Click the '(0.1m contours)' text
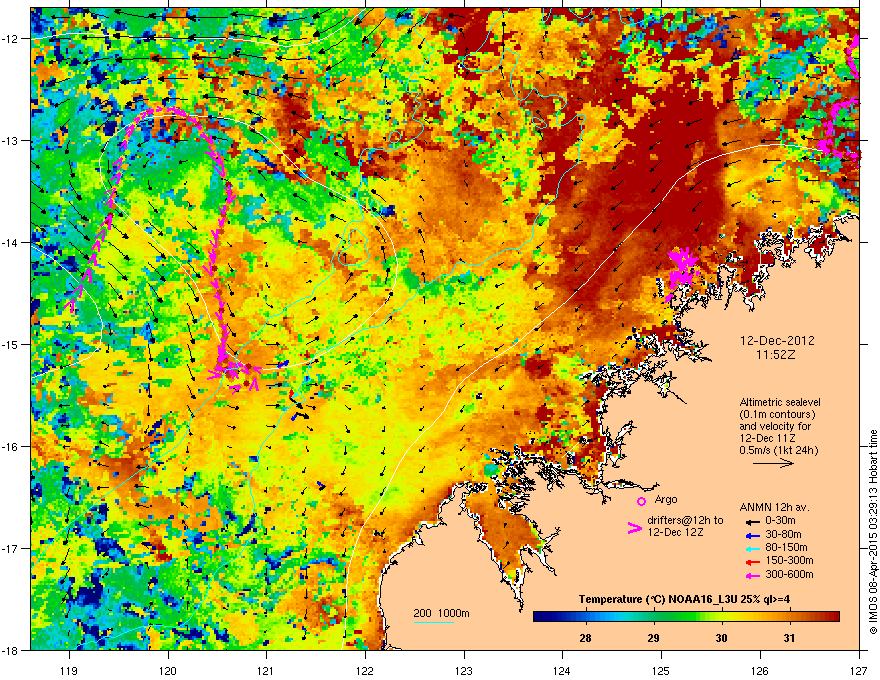 (x=777, y=415)
